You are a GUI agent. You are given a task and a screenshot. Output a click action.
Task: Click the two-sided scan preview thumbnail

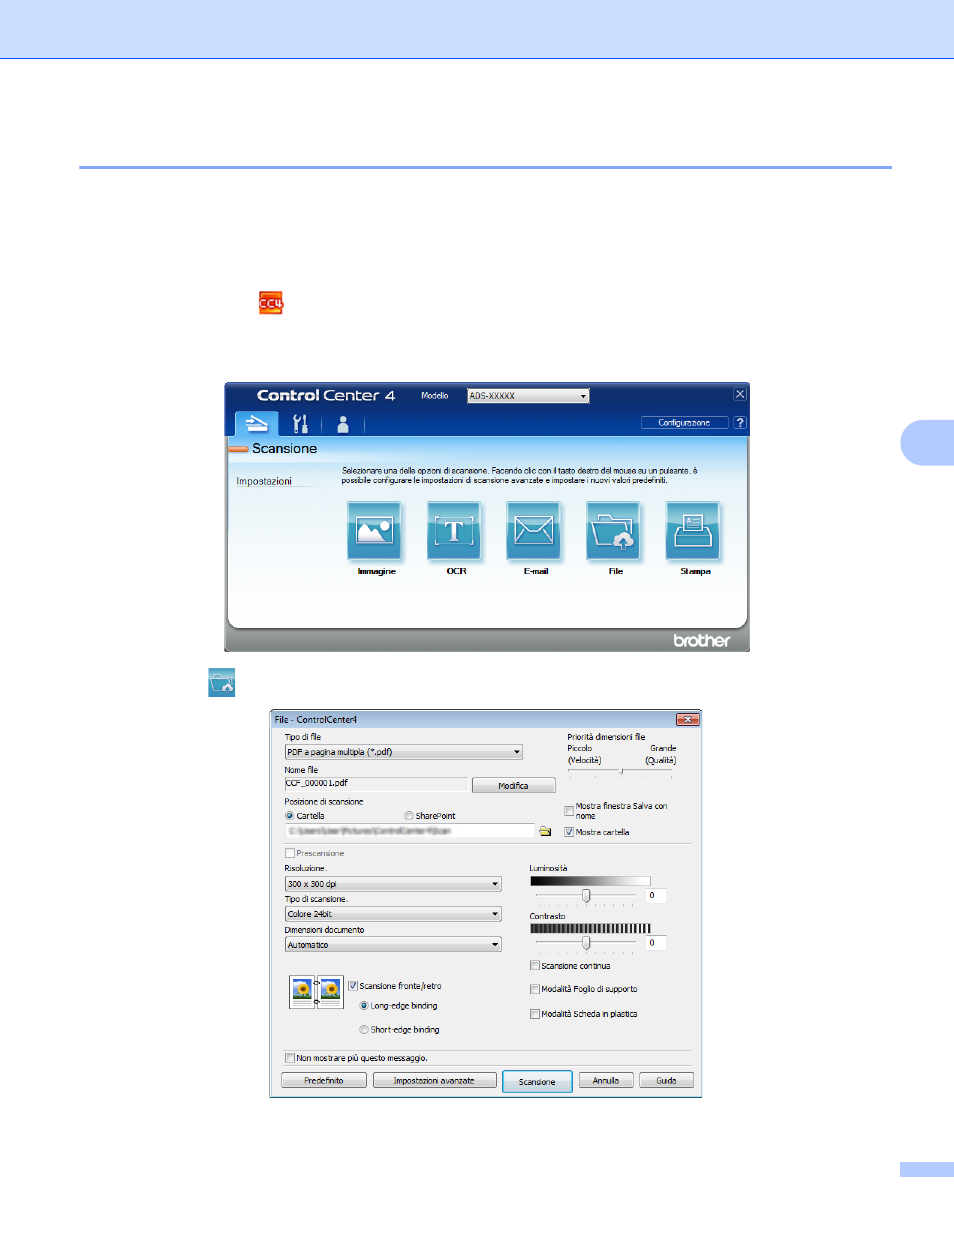(316, 992)
